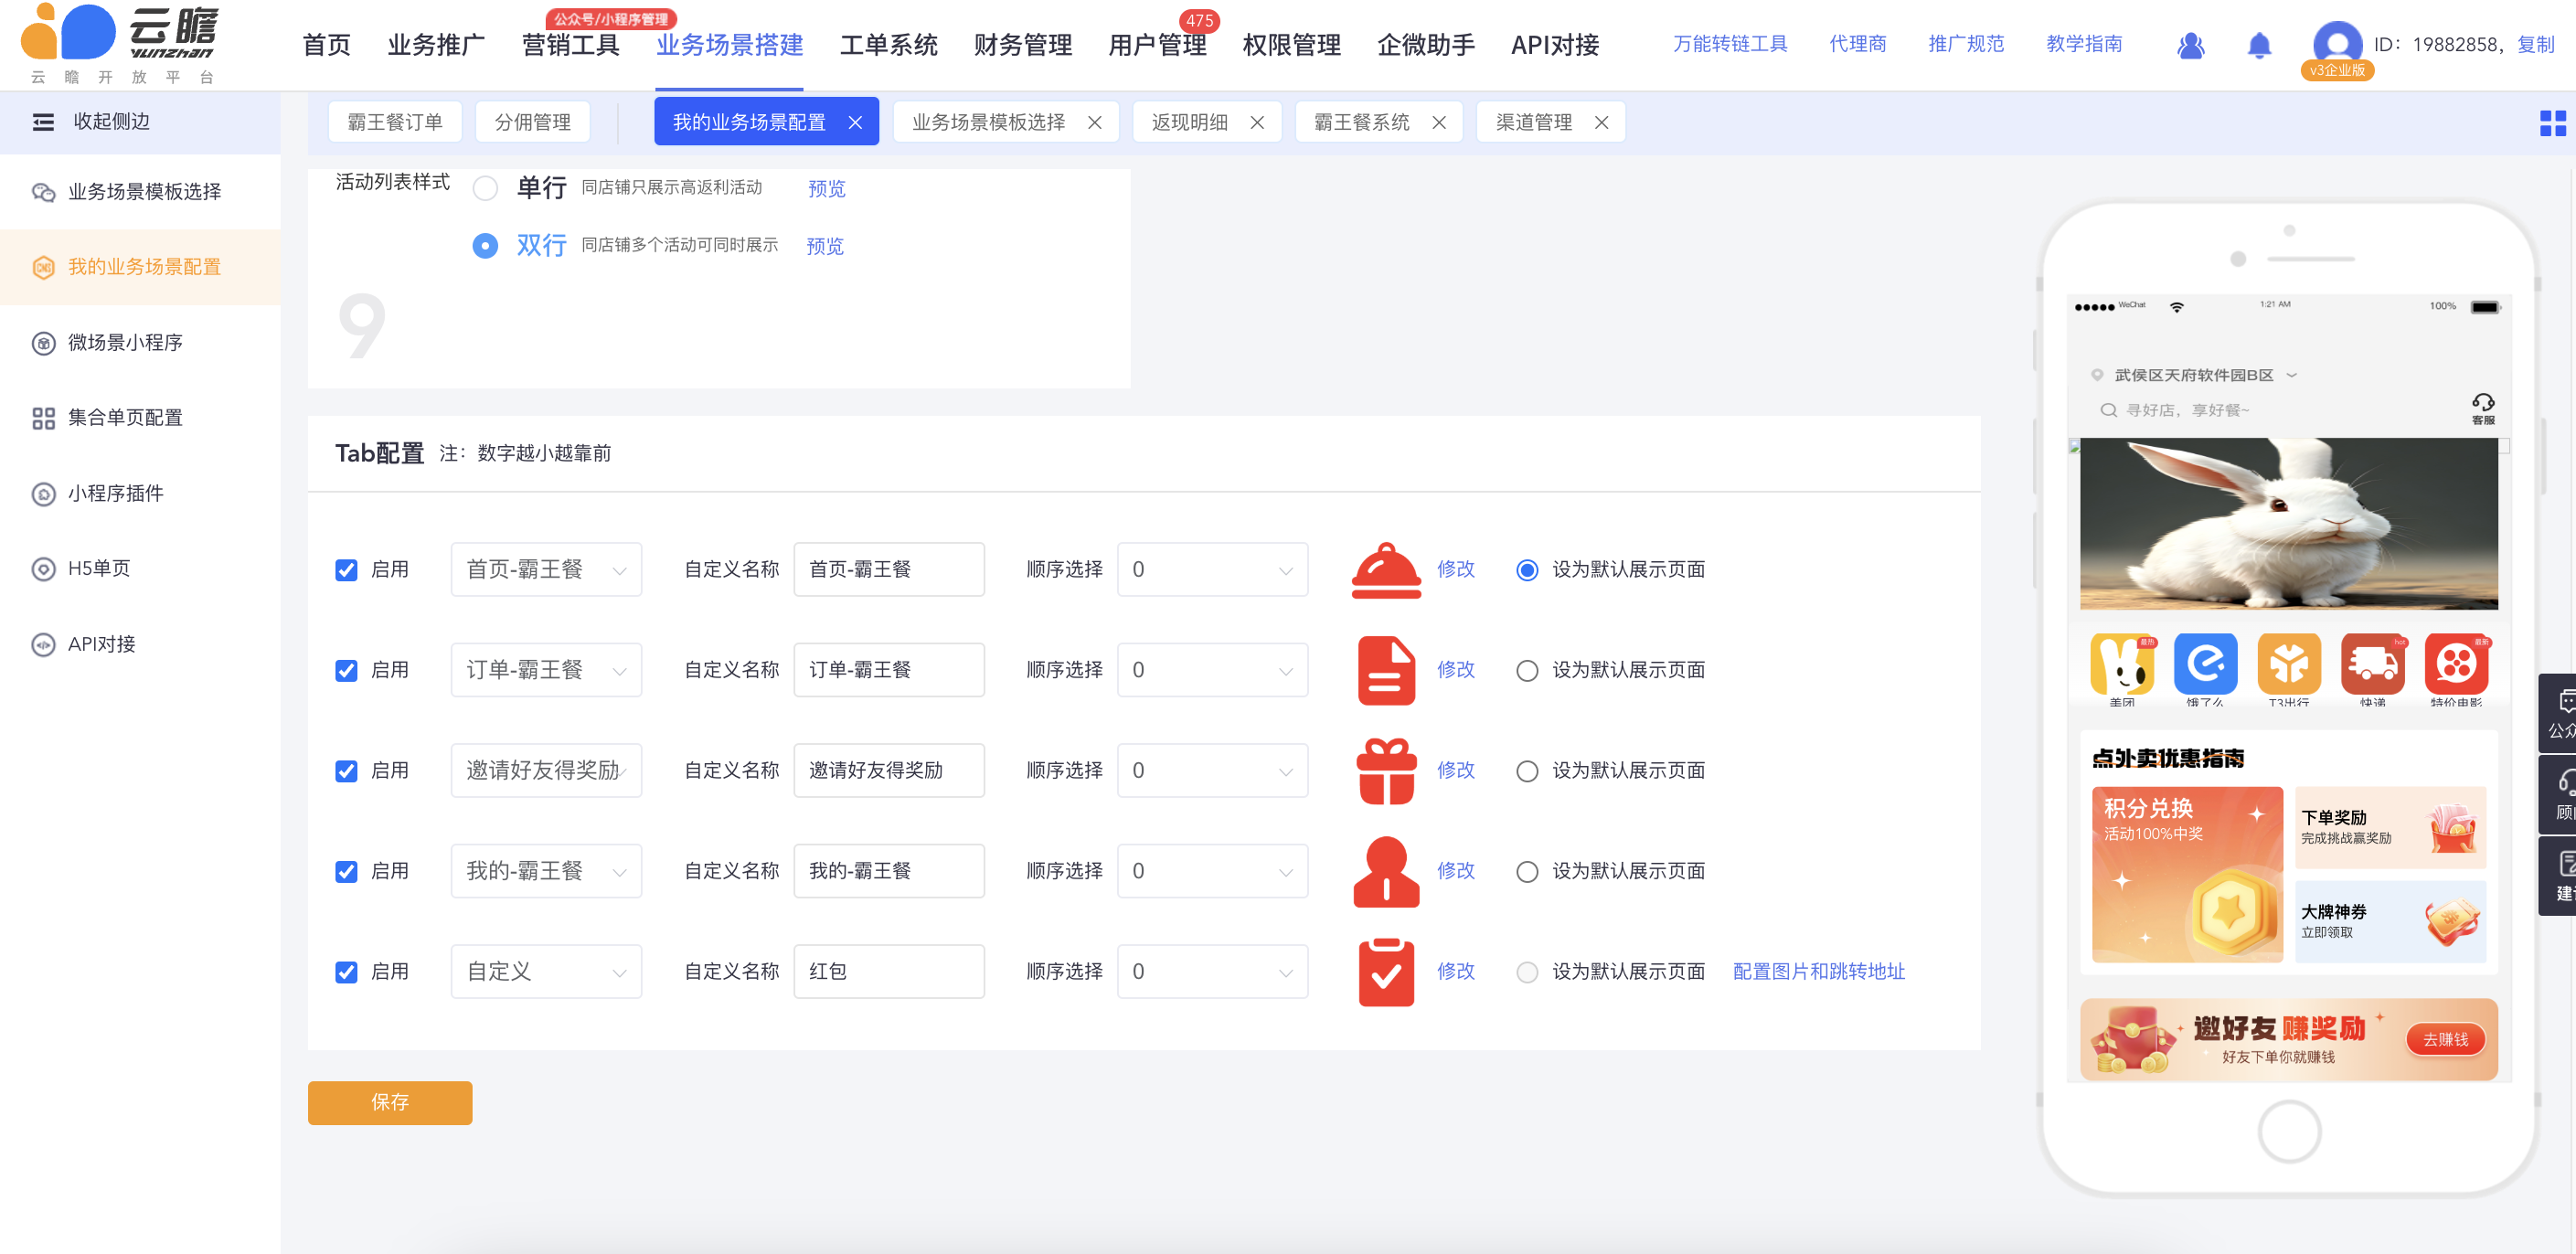2576x1254 pixels.
Task: Click the orange 保存 button
Action: (389, 1102)
